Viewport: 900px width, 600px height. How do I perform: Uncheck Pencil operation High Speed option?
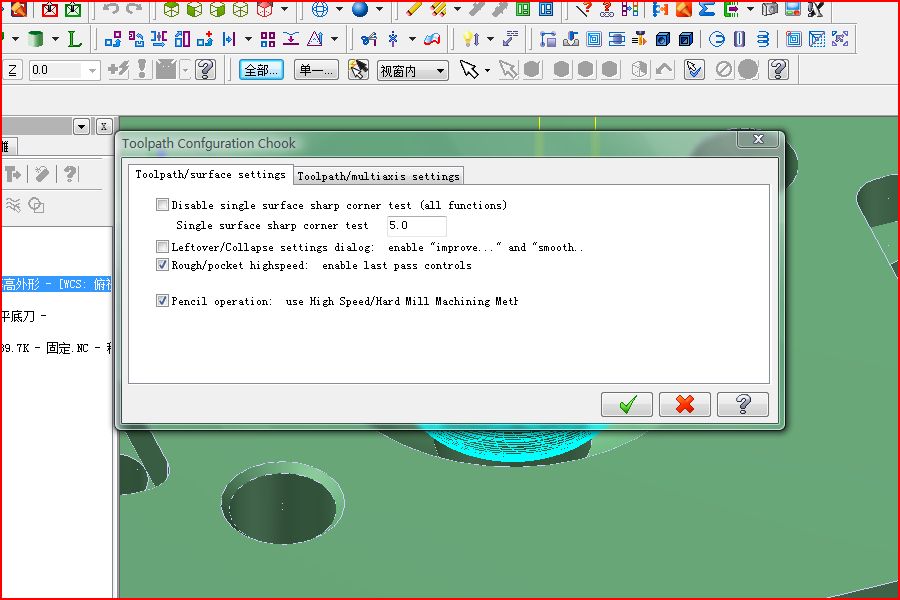[162, 300]
